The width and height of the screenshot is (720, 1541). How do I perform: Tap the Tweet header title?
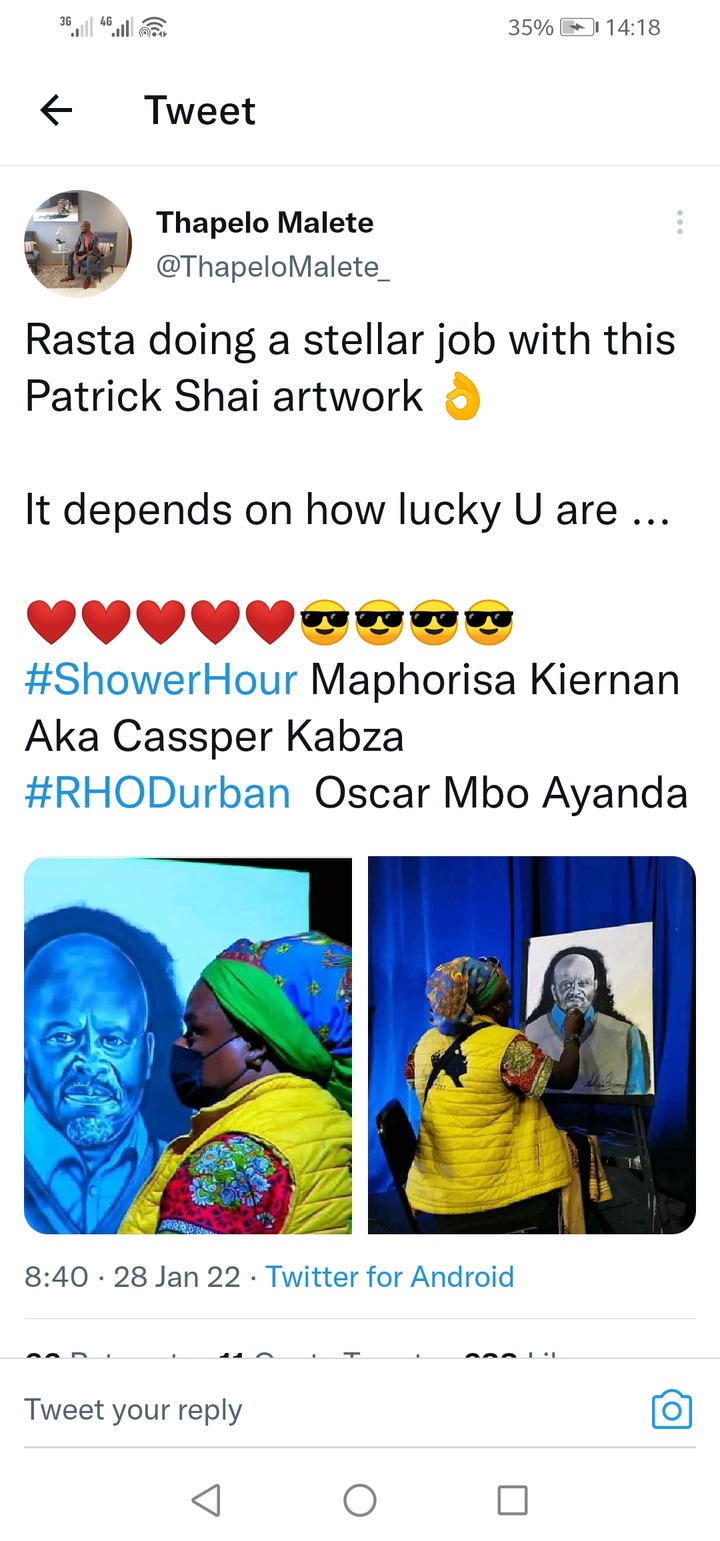tap(200, 110)
